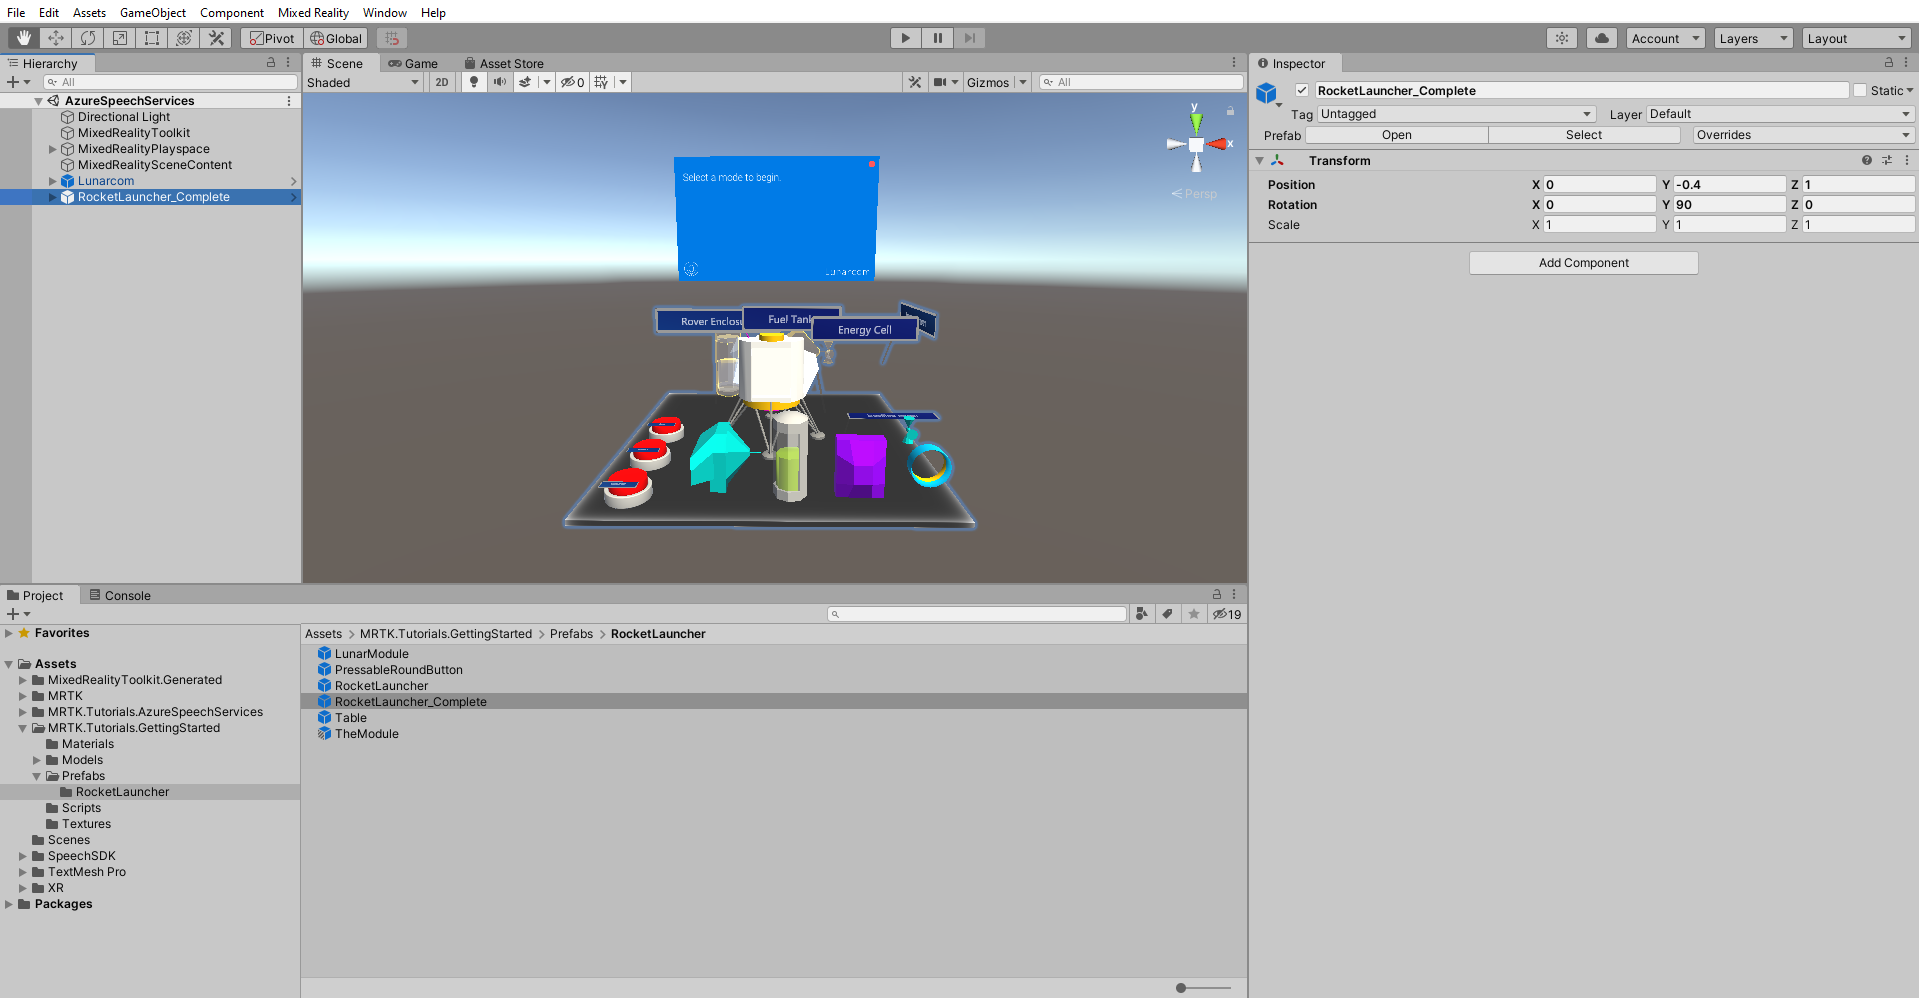Toggle scene audio speaker icon
This screenshot has height=998, width=1919.
499,82
